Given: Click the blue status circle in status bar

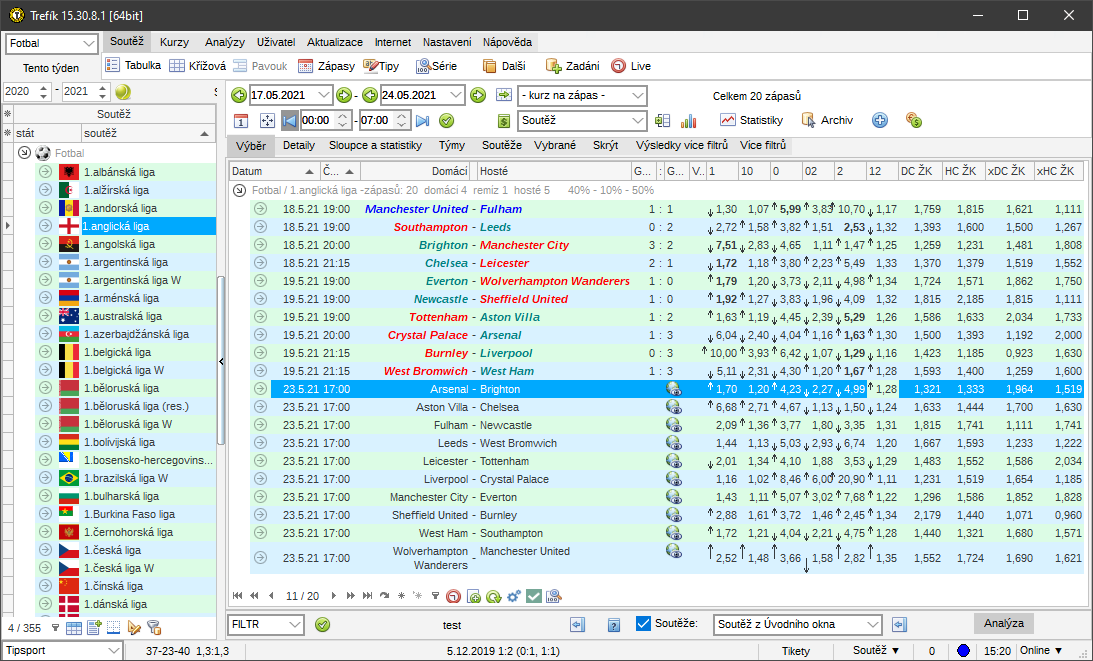Looking at the screenshot, I should pyautogui.click(x=963, y=651).
